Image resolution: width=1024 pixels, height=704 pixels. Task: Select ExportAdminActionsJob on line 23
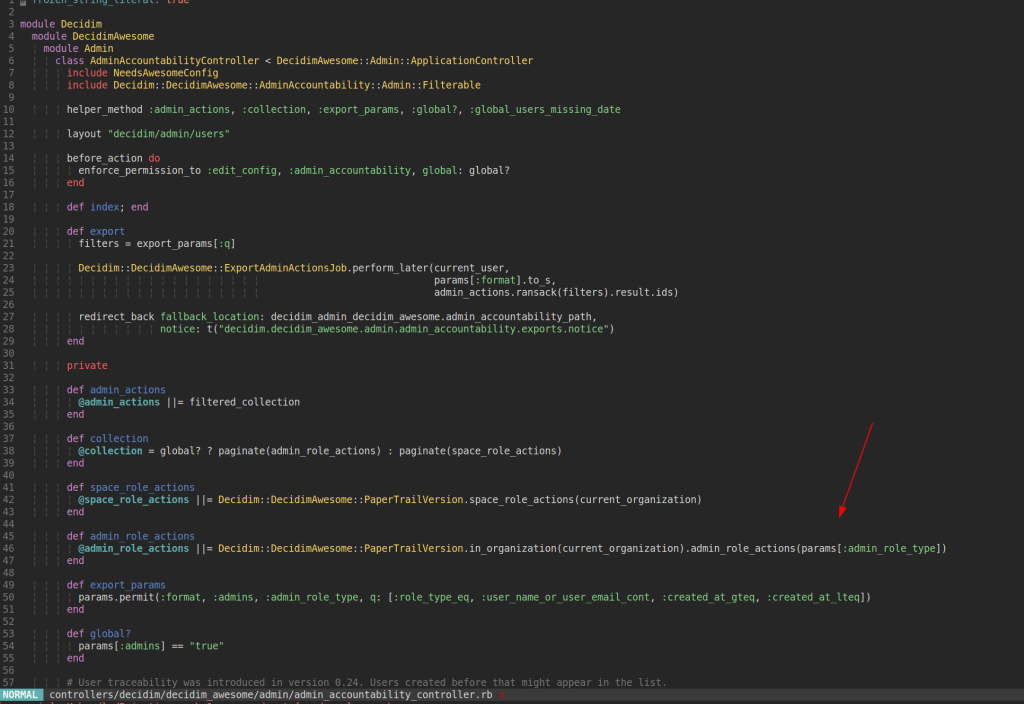tap(285, 268)
